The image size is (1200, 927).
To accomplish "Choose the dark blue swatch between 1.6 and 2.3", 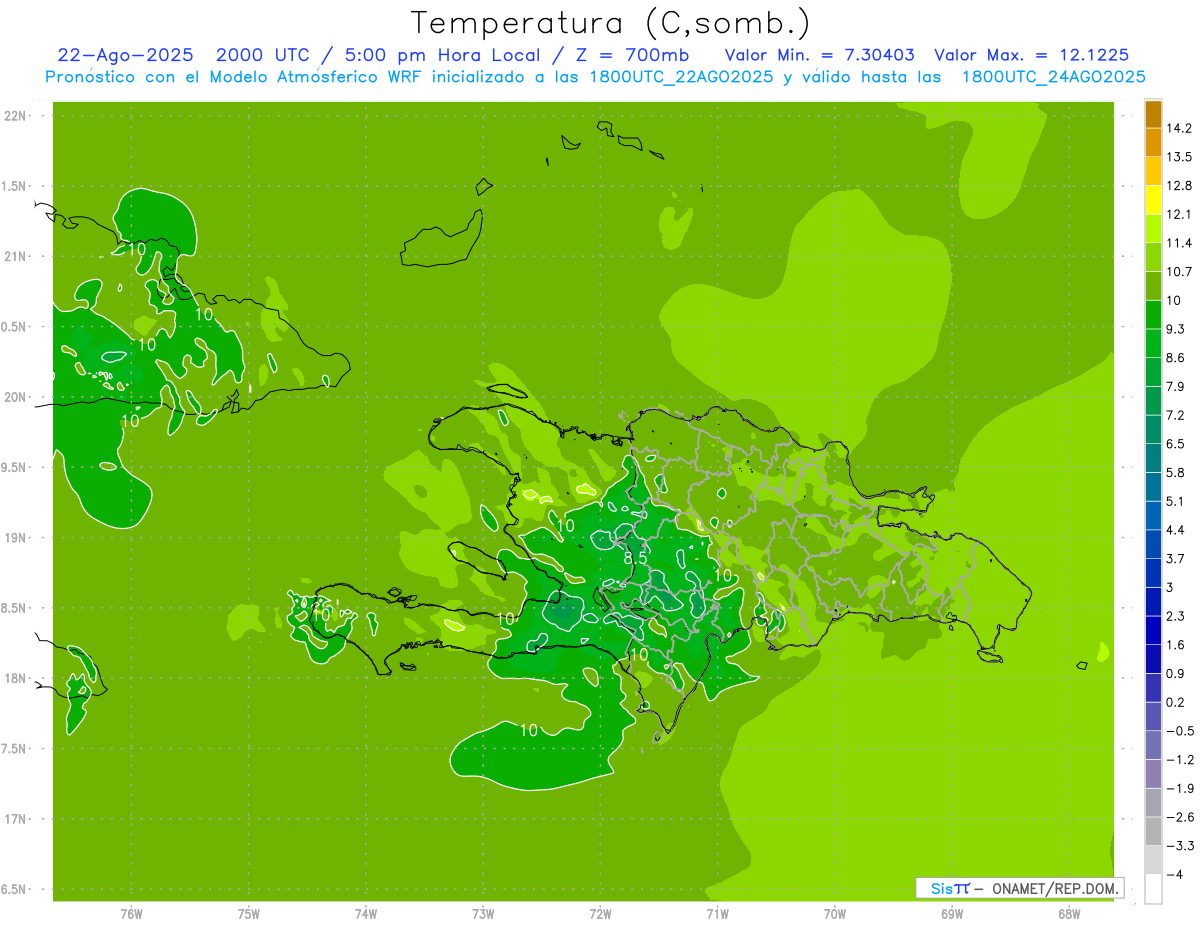I will 1153,630.
